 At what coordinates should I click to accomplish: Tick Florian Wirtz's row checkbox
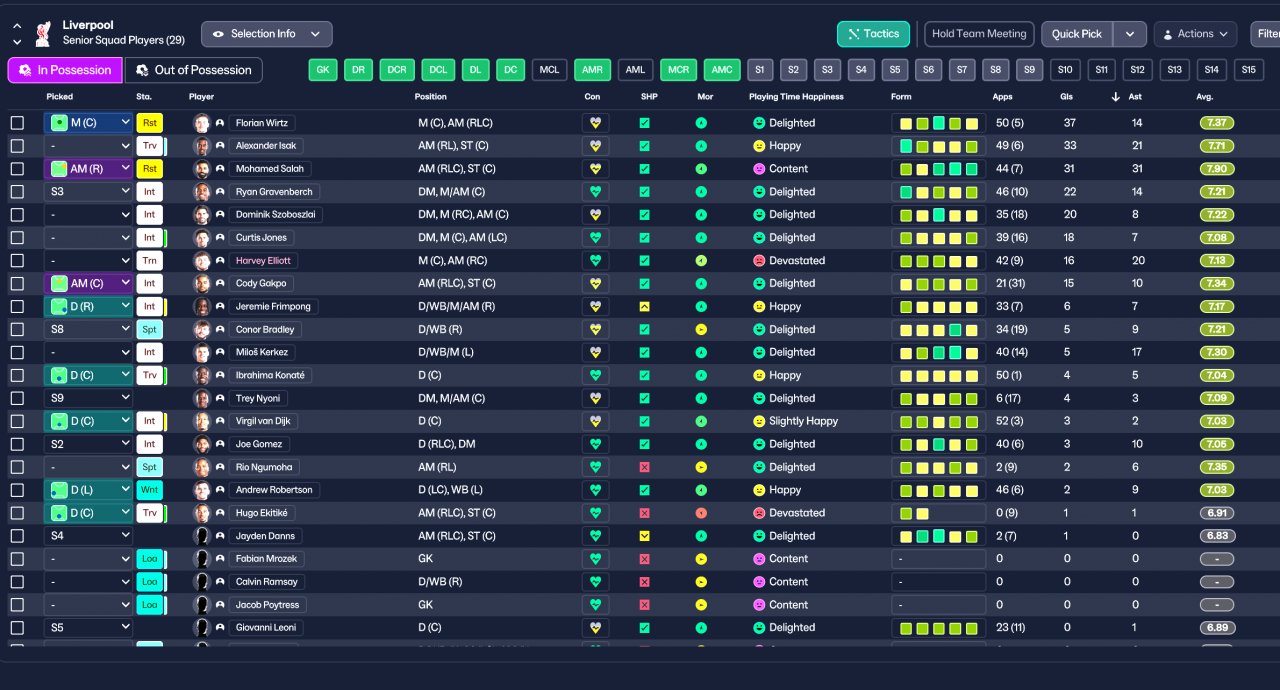(17, 123)
